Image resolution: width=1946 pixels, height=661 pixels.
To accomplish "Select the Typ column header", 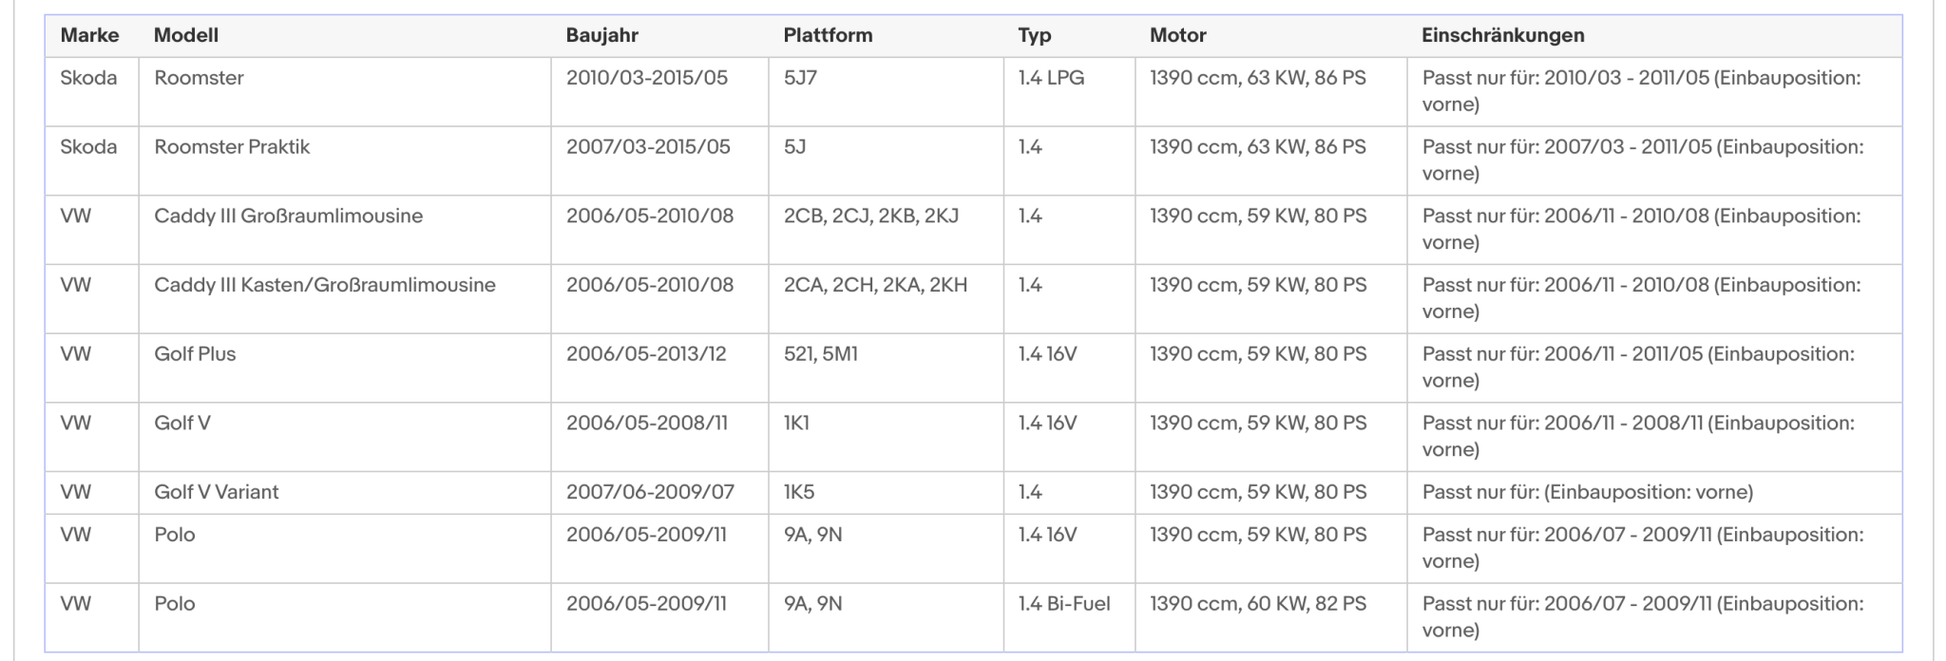I will click(1034, 36).
